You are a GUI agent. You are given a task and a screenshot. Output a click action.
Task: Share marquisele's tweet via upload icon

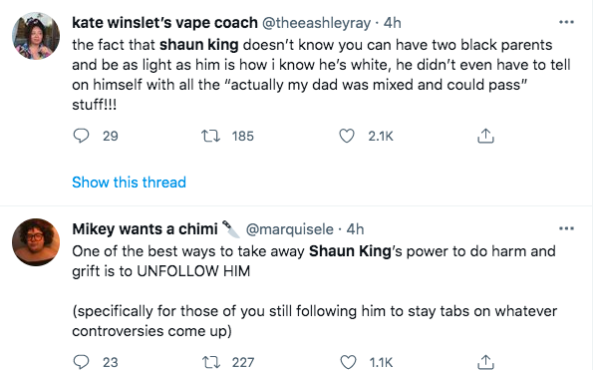coord(485,362)
